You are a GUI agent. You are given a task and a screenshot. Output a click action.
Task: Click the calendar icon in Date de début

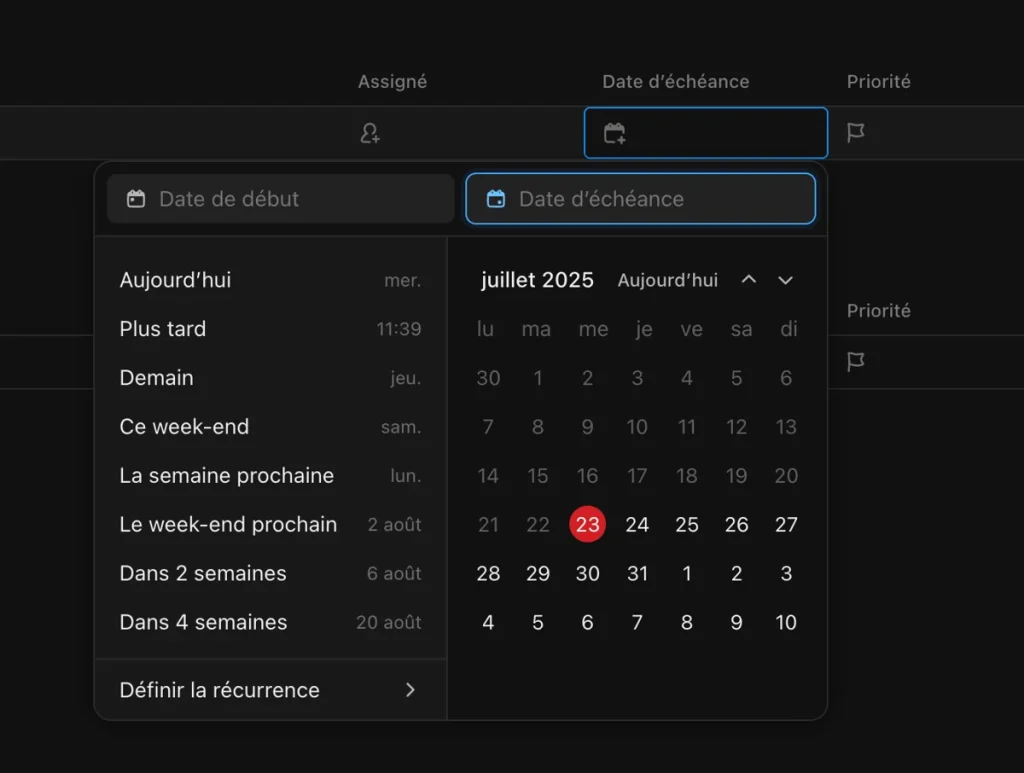tap(136, 199)
